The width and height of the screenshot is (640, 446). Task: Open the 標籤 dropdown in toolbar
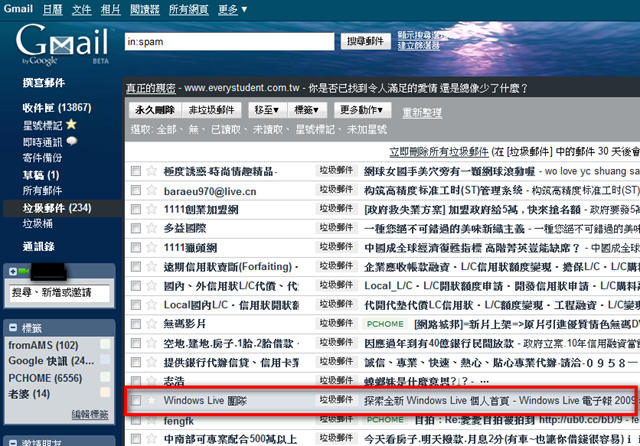point(306,110)
